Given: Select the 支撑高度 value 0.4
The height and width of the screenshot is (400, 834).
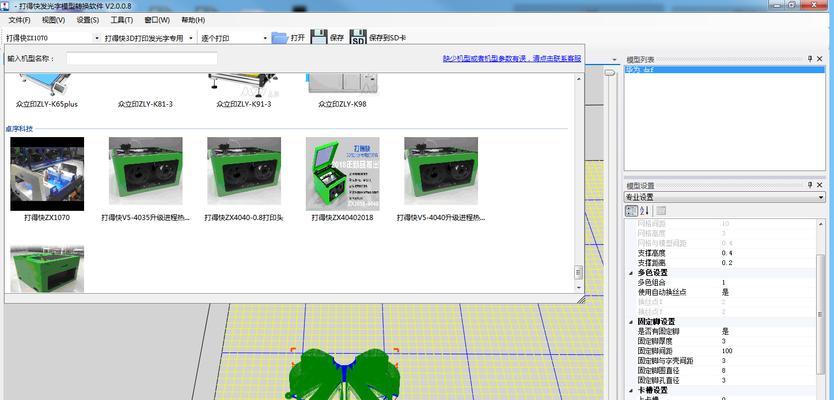Looking at the screenshot, I should point(727,253).
